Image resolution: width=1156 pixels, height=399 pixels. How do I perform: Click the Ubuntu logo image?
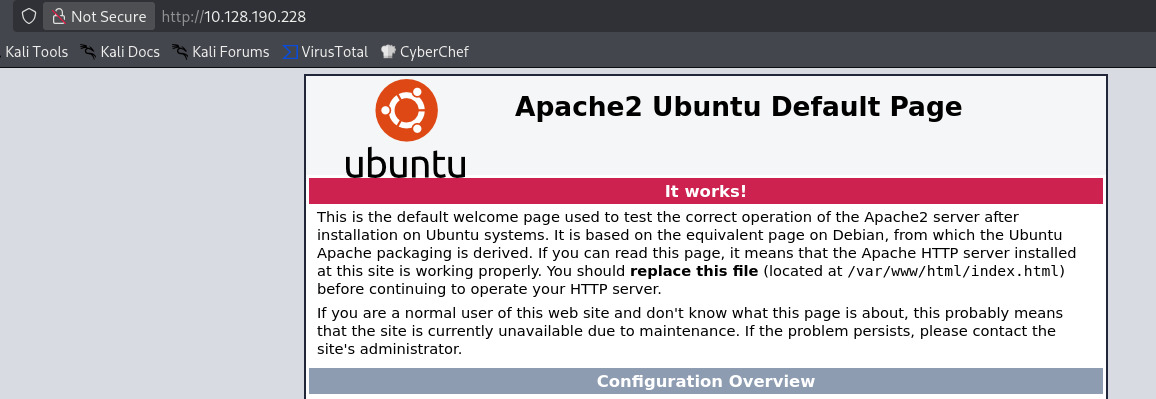pos(405,128)
